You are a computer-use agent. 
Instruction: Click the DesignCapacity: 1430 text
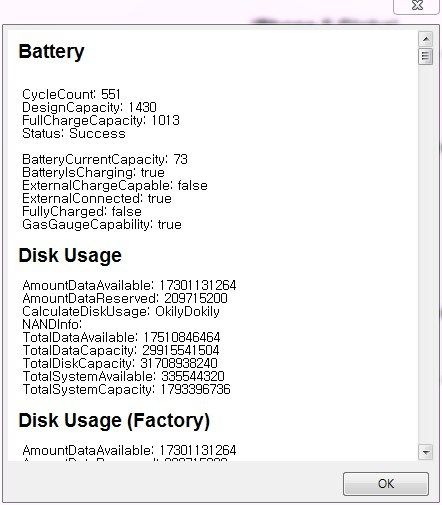(x=89, y=107)
